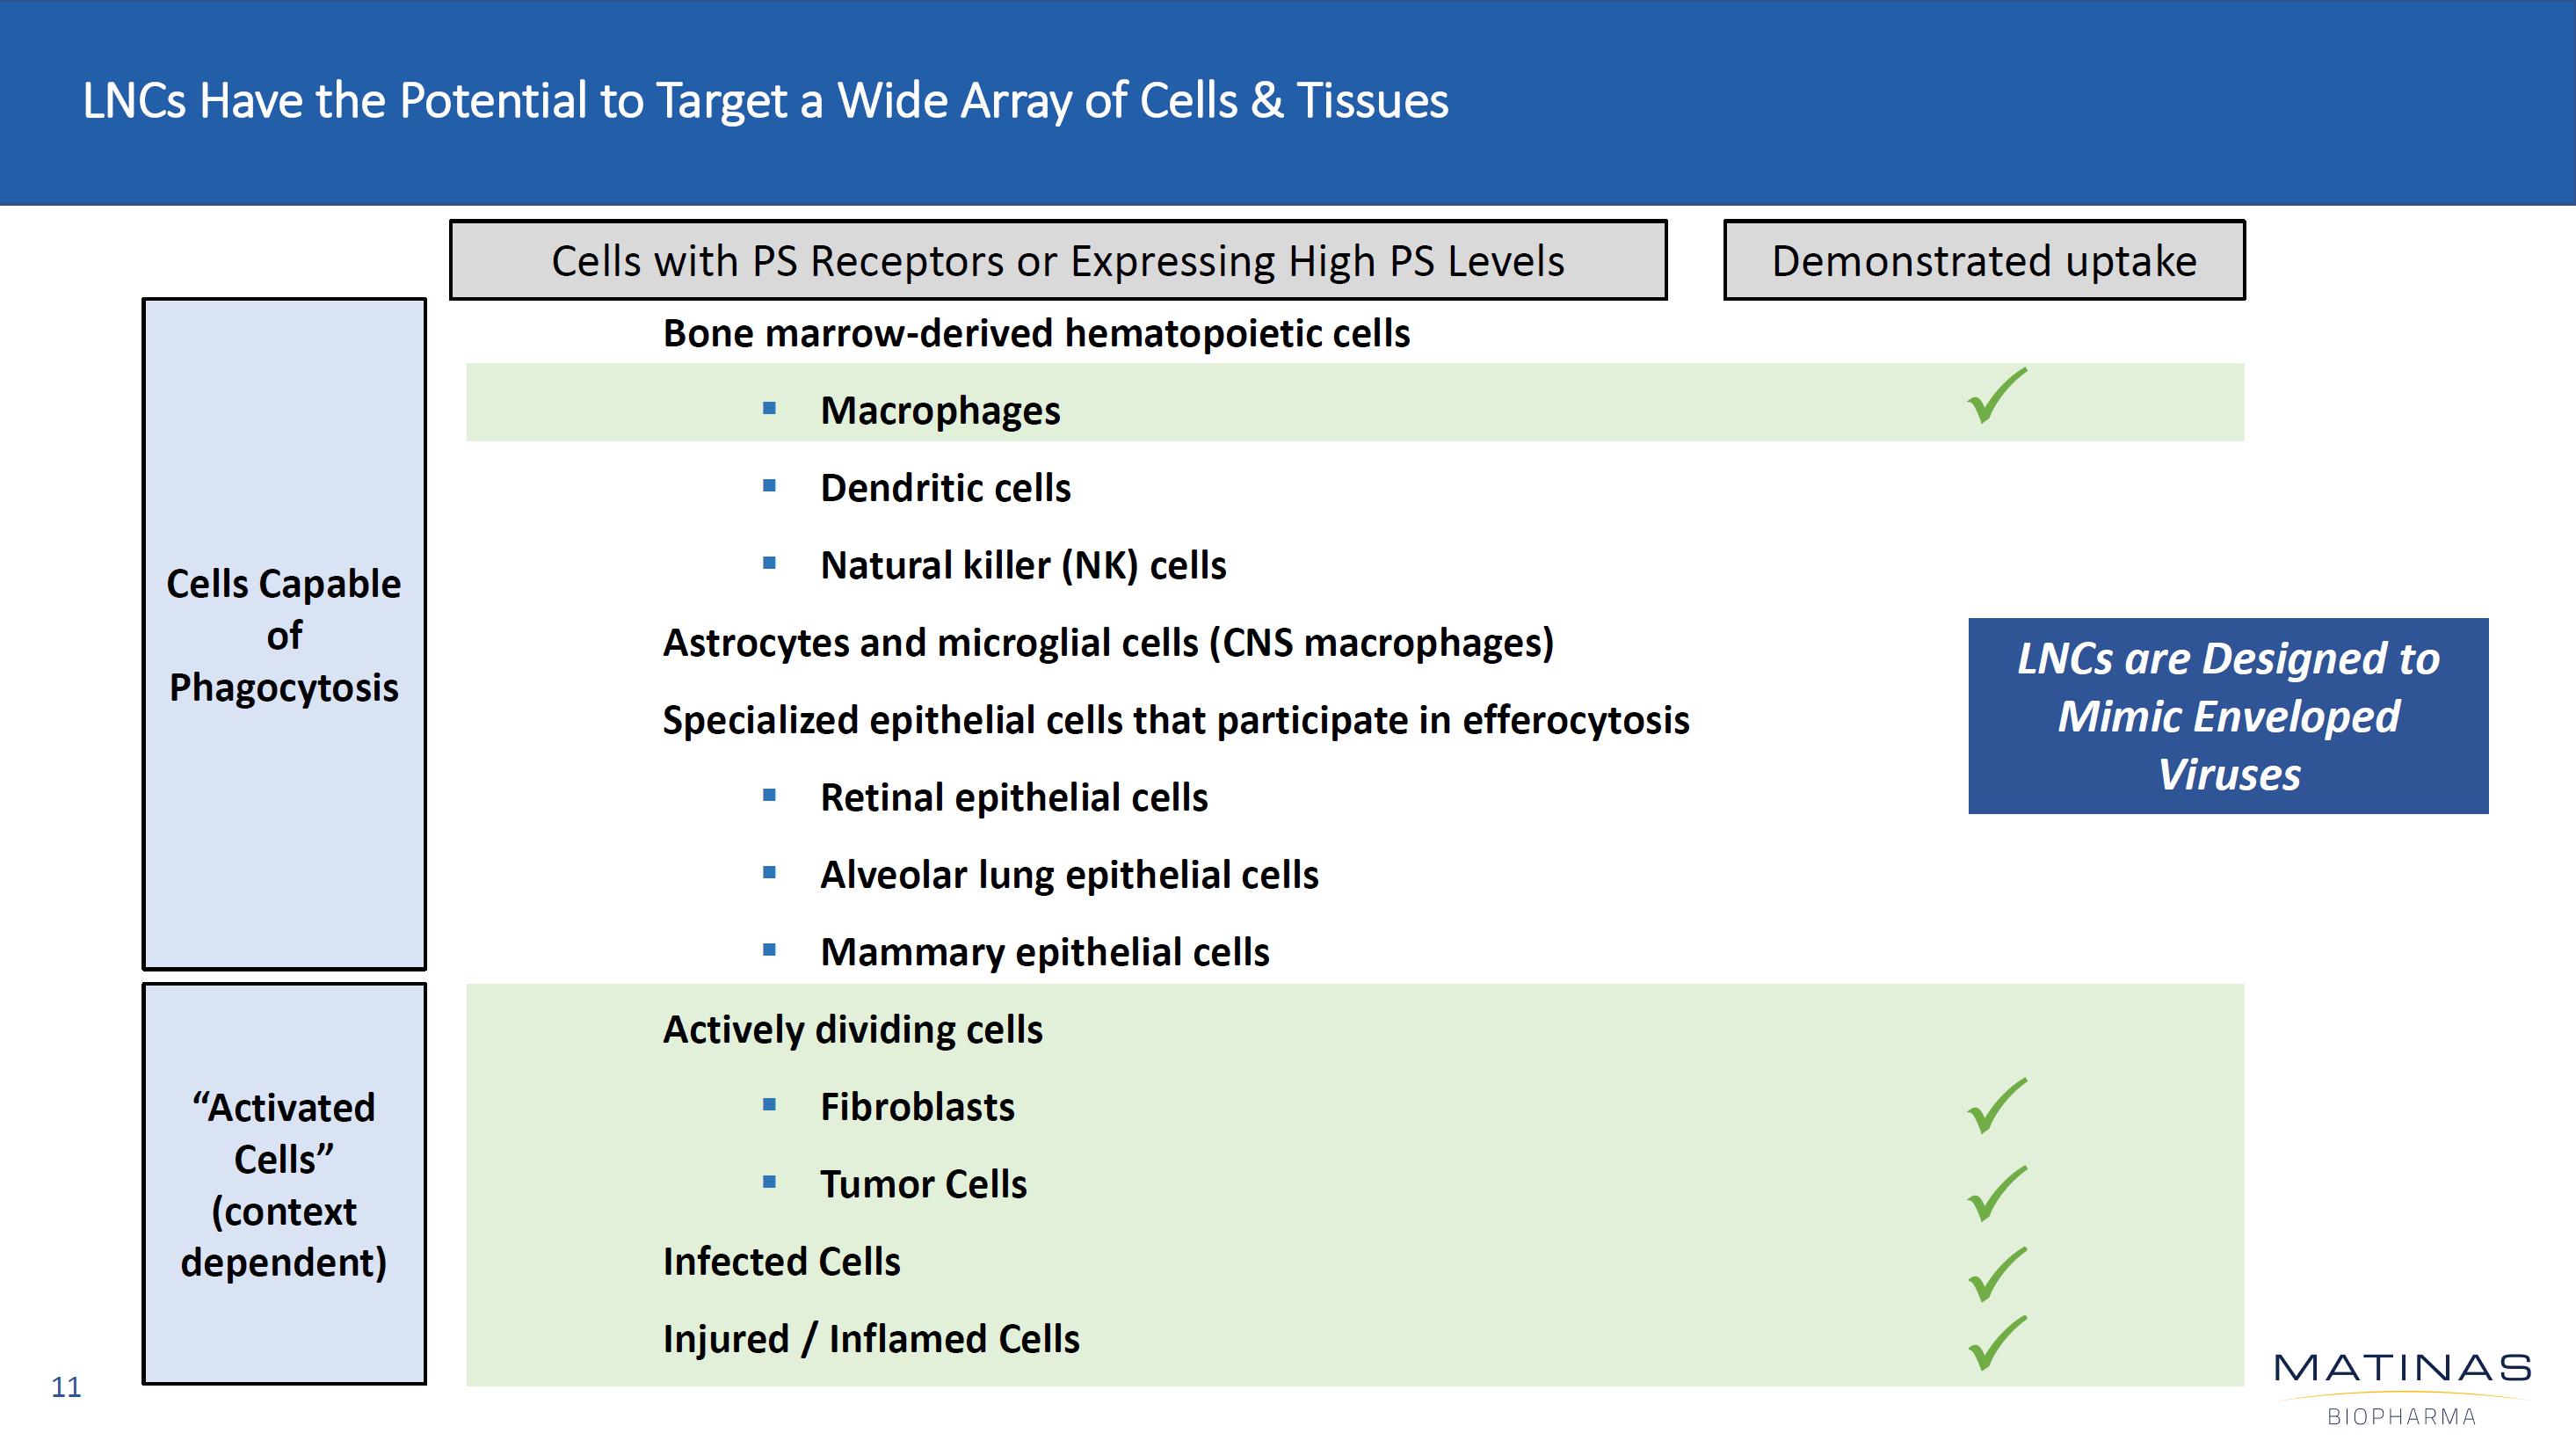Click the Activated Cells context dependent box

(x=284, y=1184)
